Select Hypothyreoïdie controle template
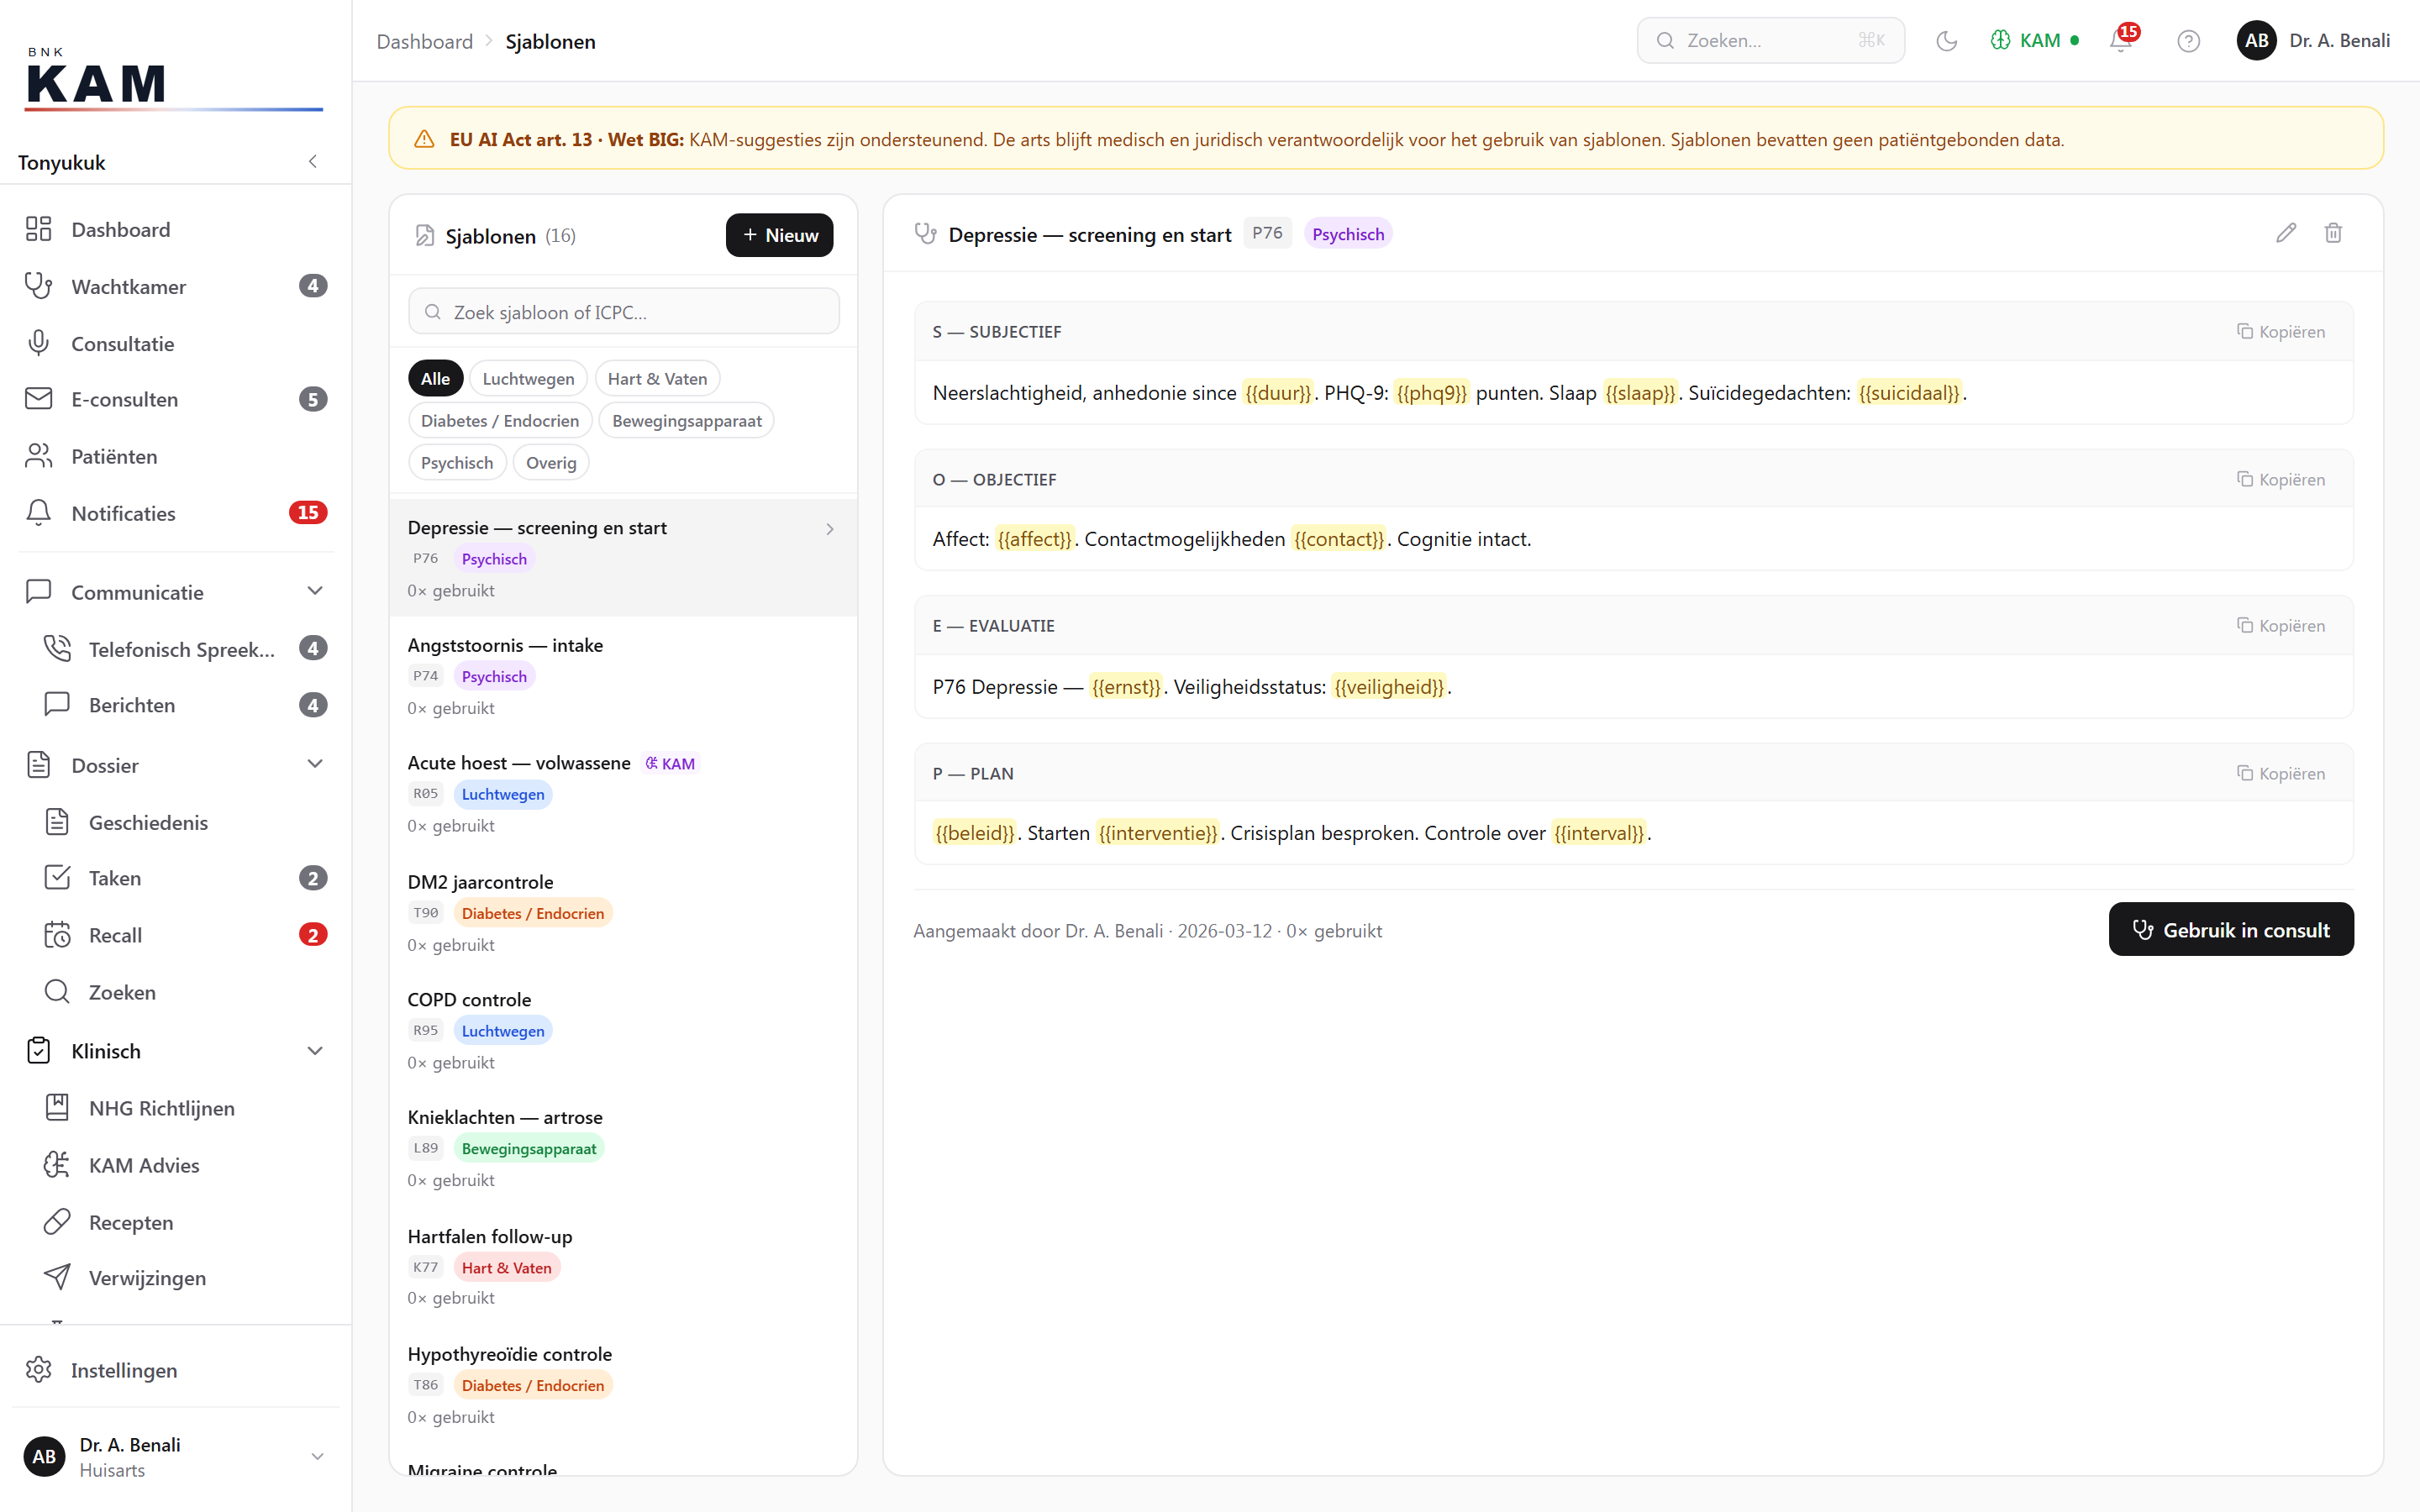 [x=623, y=1384]
